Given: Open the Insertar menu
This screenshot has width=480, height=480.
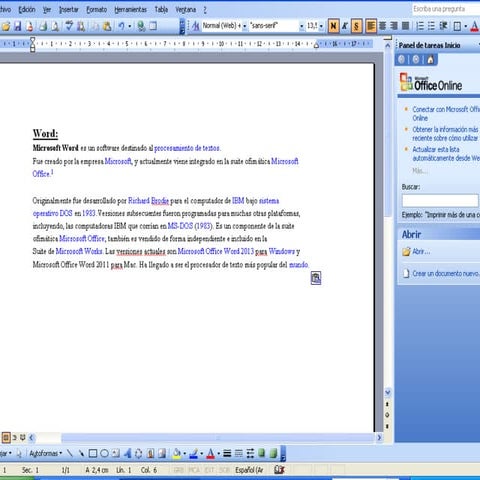Looking at the screenshot, I should [69, 10].
